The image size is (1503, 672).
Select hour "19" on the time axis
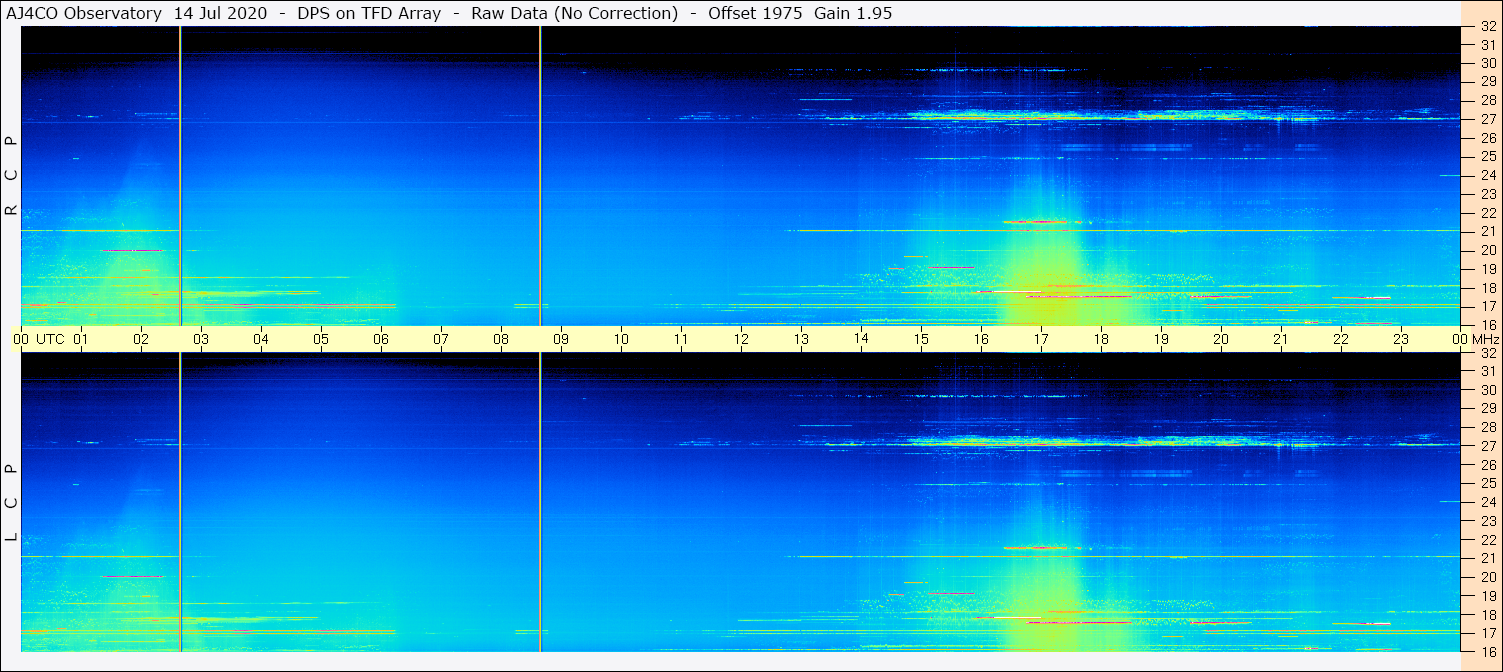[1161, 339]
